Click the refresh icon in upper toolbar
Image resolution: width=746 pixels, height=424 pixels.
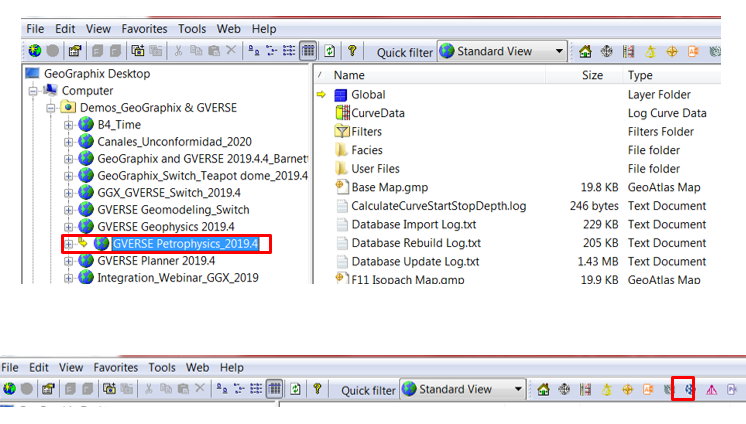tap(330, 50)
